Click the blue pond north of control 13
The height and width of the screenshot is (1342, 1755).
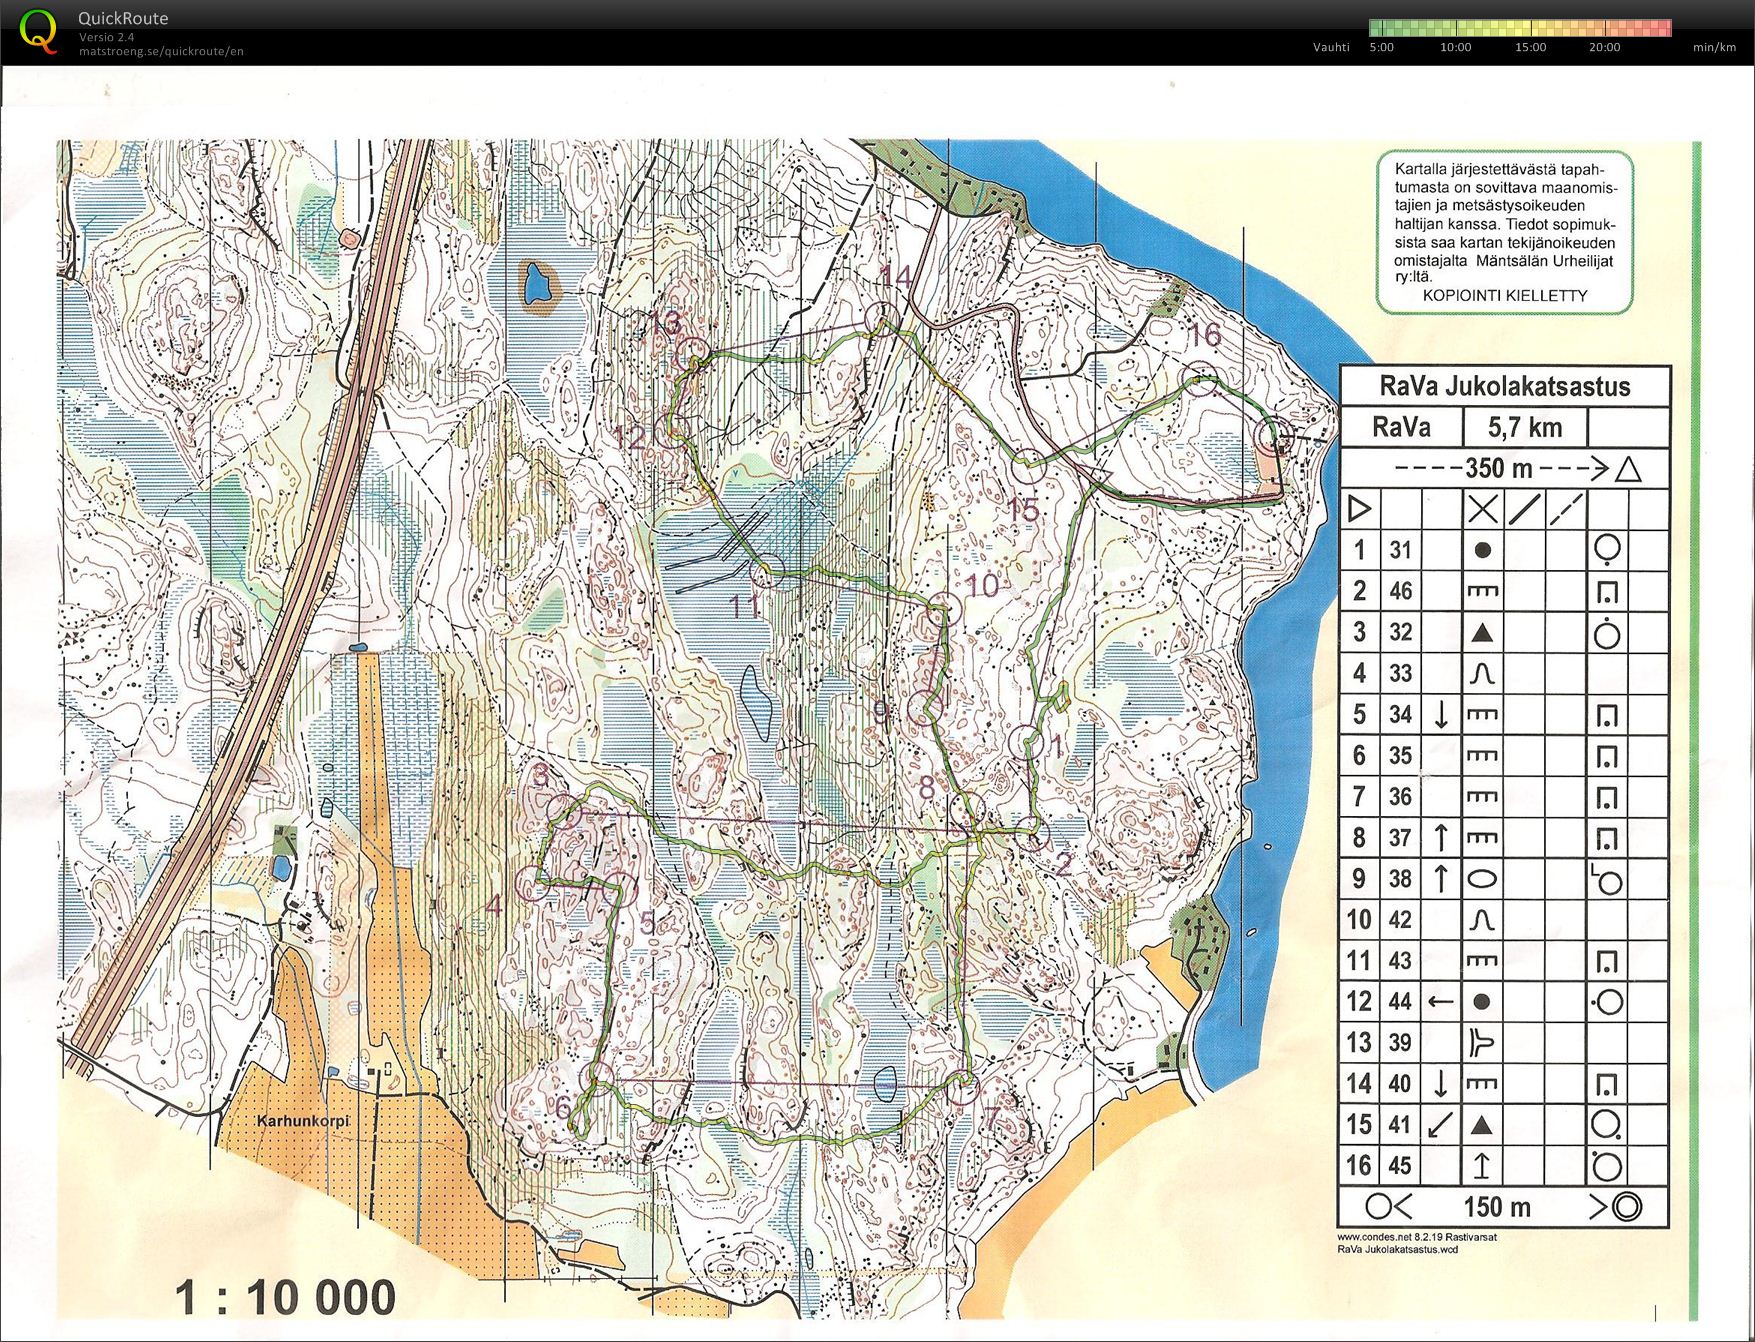coord(539,284)
